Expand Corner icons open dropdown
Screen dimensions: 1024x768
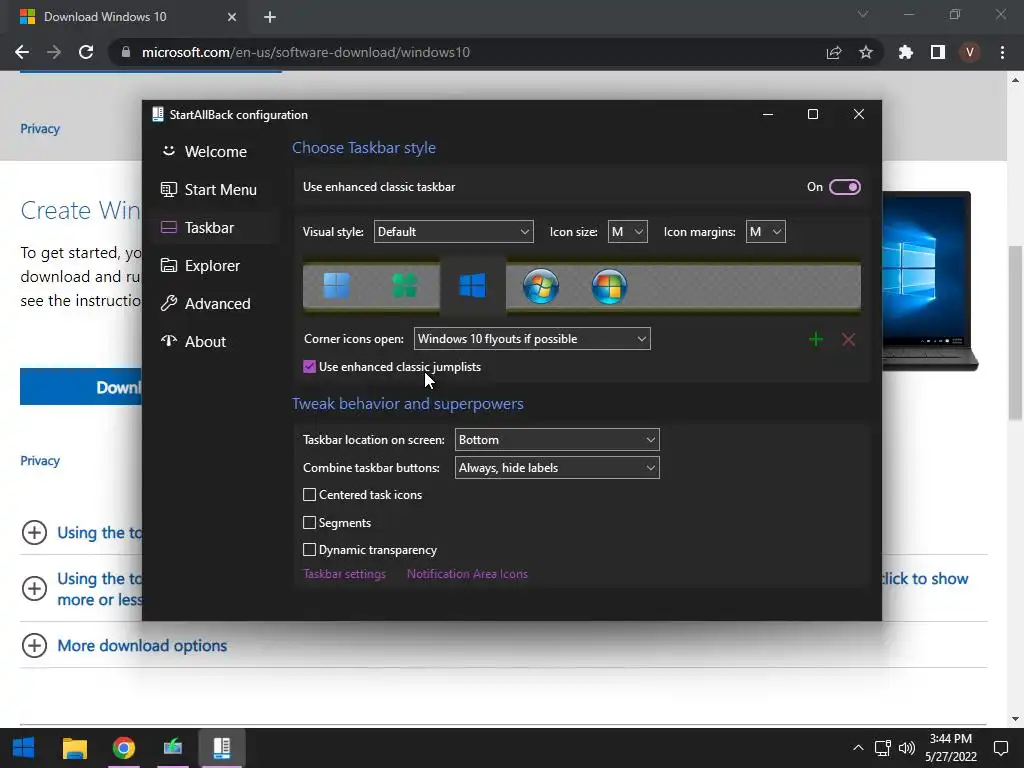(532, 339)
